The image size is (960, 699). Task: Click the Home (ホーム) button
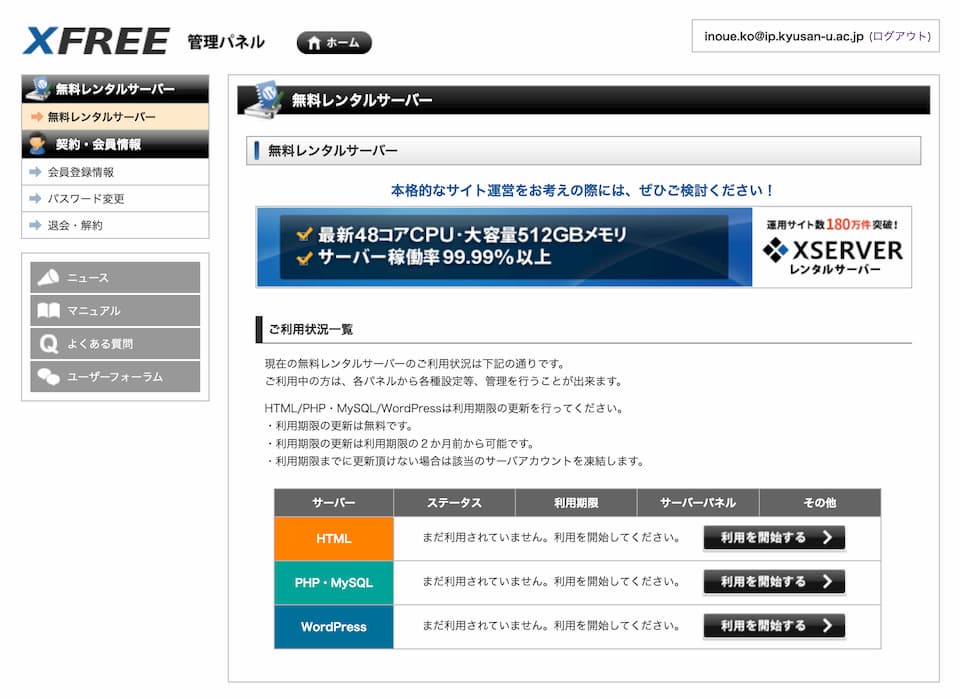[334, 43]
